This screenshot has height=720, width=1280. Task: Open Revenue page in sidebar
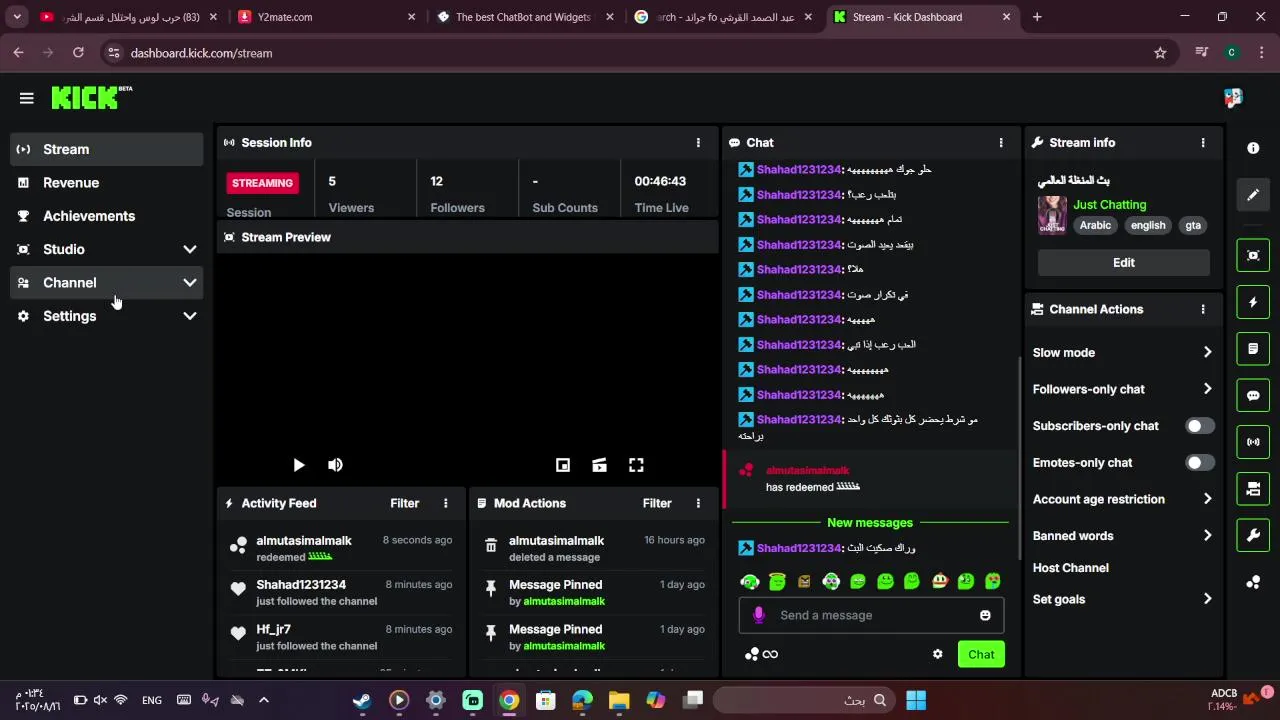107,183
